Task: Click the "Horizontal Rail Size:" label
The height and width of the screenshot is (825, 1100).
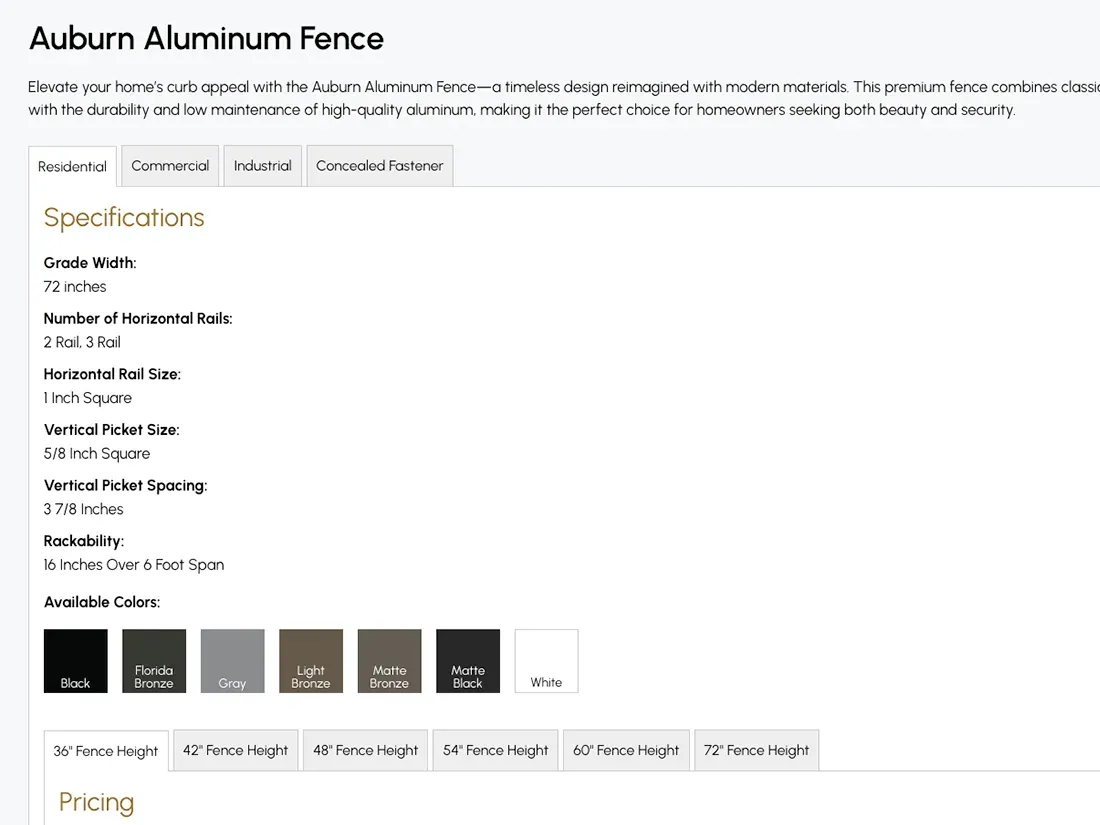Action: (112, 374)
